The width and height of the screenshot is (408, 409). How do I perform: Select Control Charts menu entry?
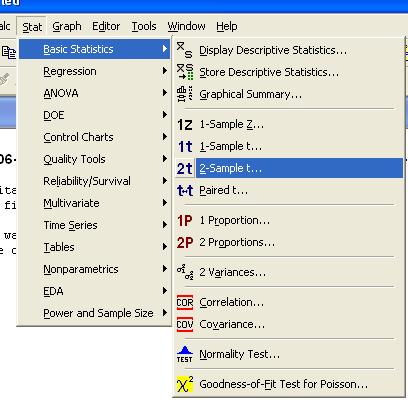click(x=95, y=137)
